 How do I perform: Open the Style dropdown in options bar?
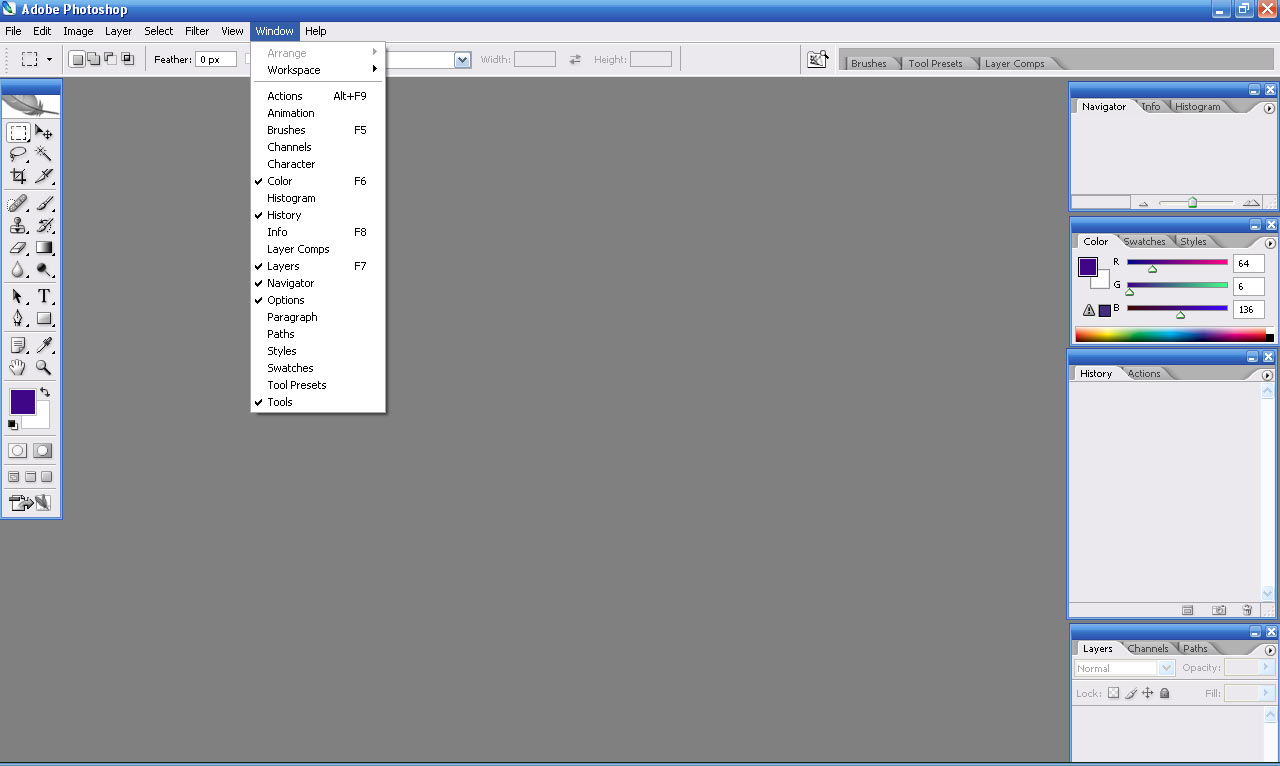click(x=462, y=60)
